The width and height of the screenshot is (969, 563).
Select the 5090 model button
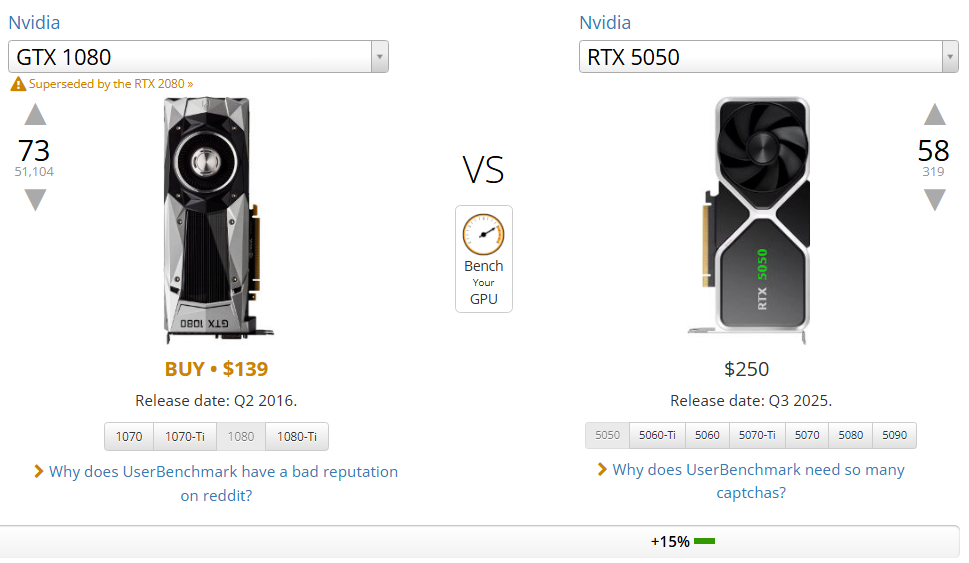tap(894, 435)
